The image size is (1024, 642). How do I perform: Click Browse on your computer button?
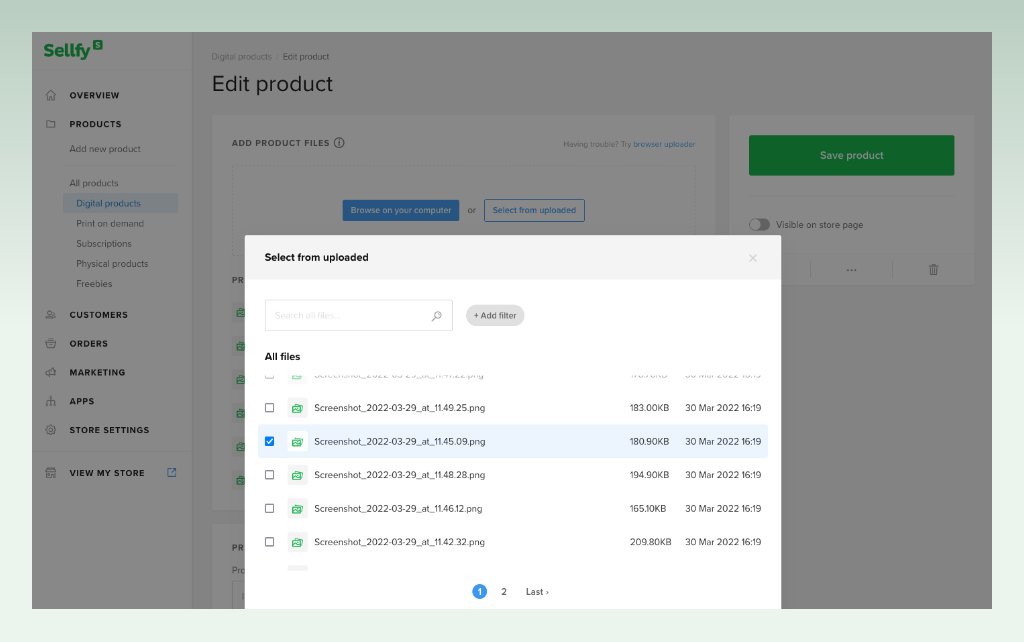401,210
